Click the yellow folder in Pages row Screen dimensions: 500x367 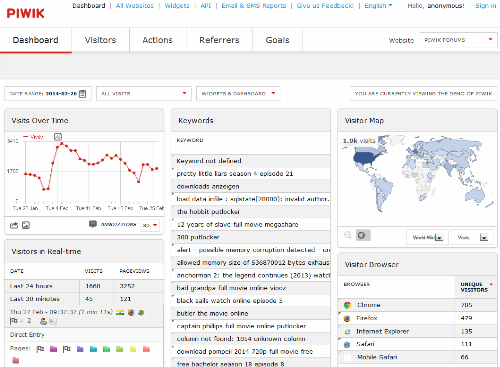pyautogui.click(x=133, y=349)
